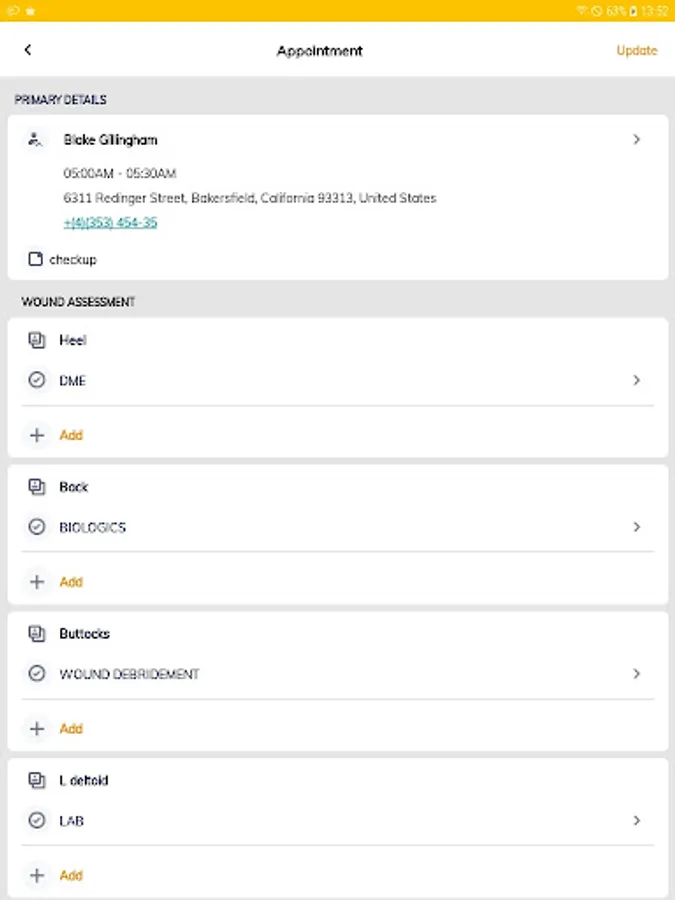Click the patient icon beside Blake Gillingham

coord(36,140)
